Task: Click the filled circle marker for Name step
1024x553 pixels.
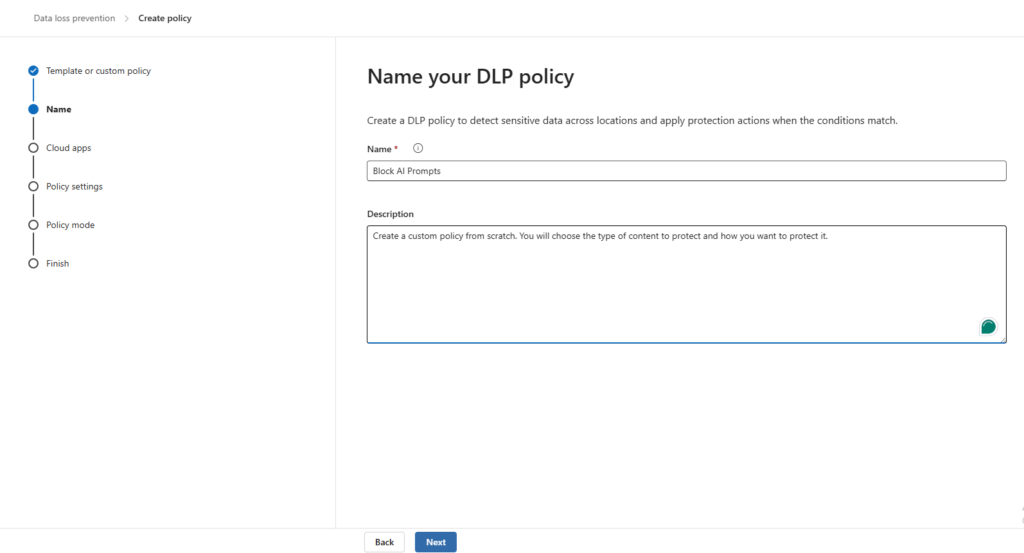Action: tap(33, 109)
